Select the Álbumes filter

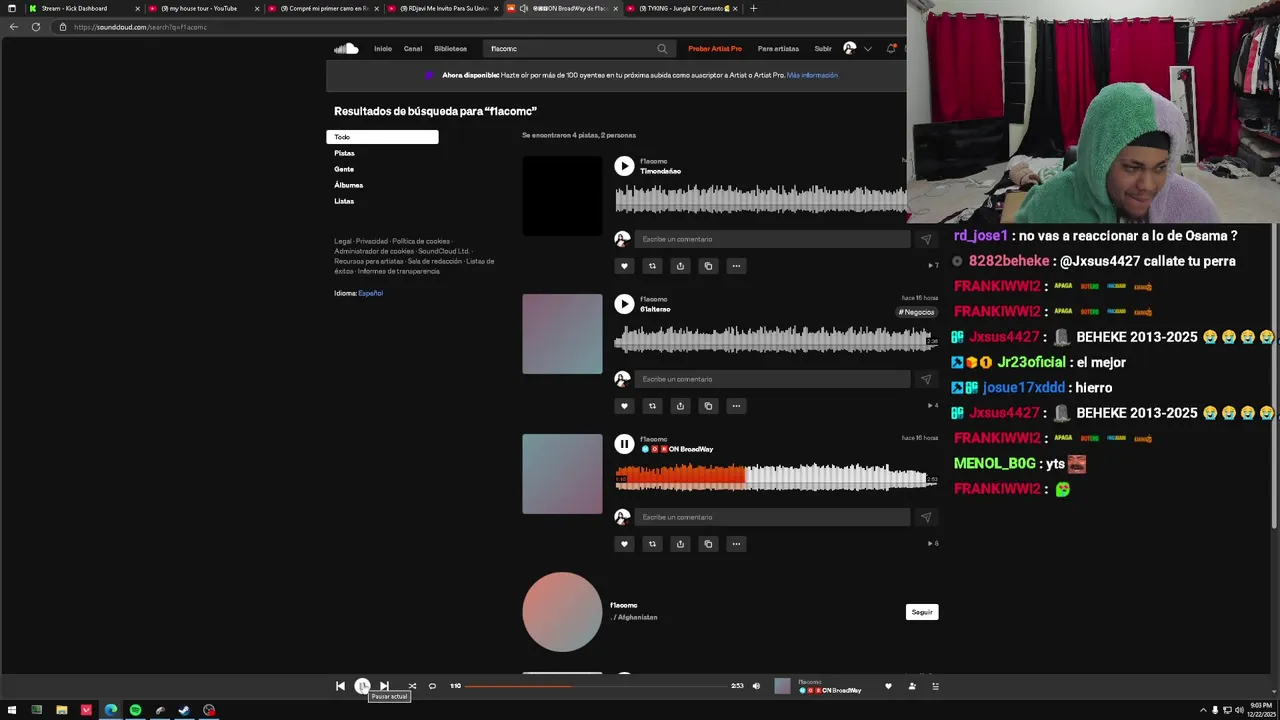pyautogui.click(x=348, y=185)
